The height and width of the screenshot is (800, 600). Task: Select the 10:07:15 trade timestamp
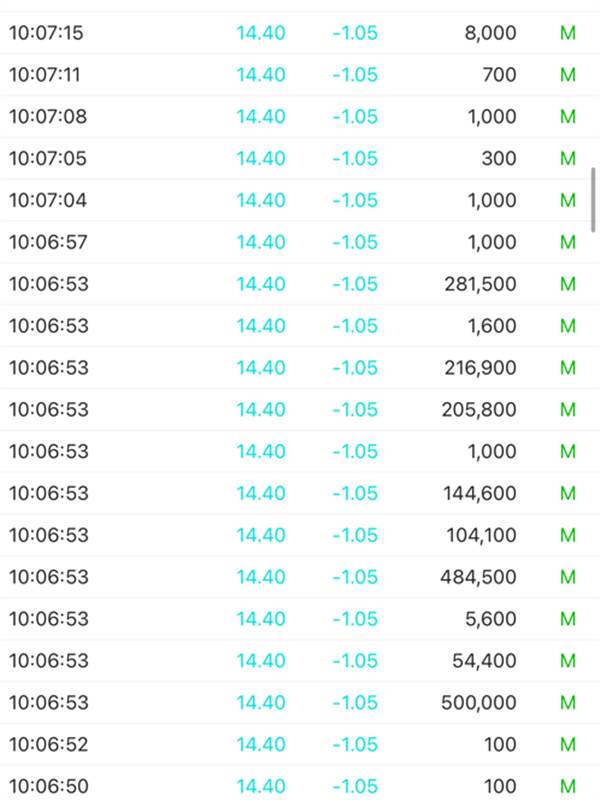[x=47, y=33]
